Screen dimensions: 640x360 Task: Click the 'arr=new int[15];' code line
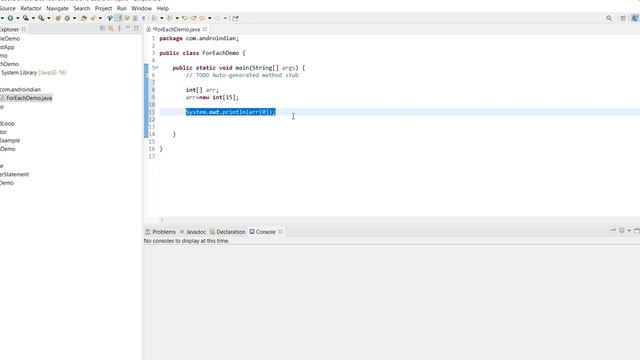(x=212, y=97)
